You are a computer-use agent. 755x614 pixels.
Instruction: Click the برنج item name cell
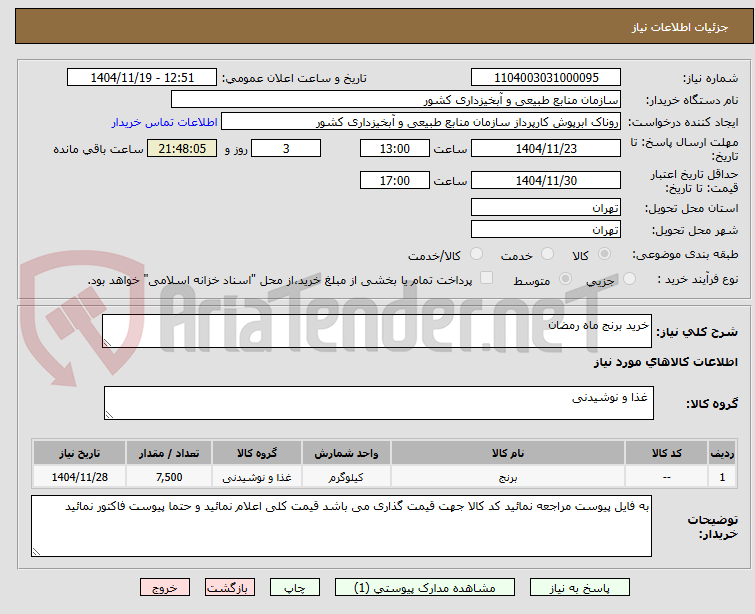[x=508, y=477]
